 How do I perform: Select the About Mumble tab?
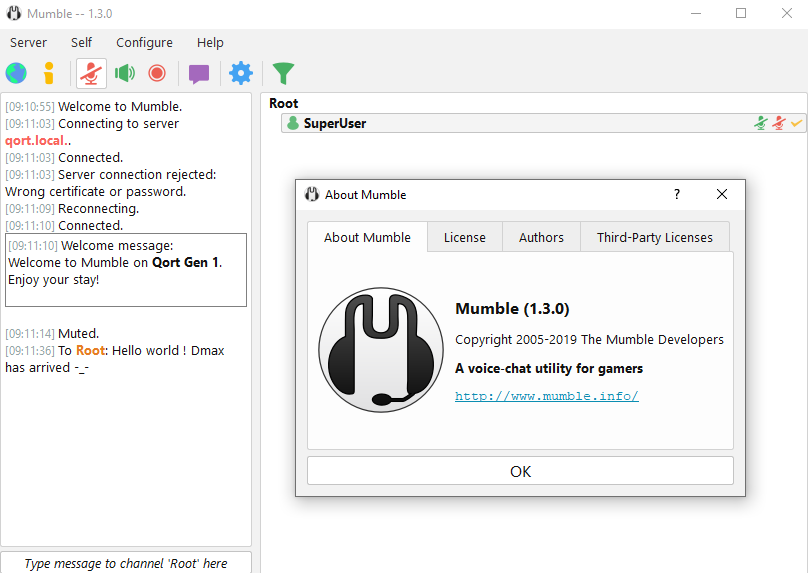click(x=367, y=237)
